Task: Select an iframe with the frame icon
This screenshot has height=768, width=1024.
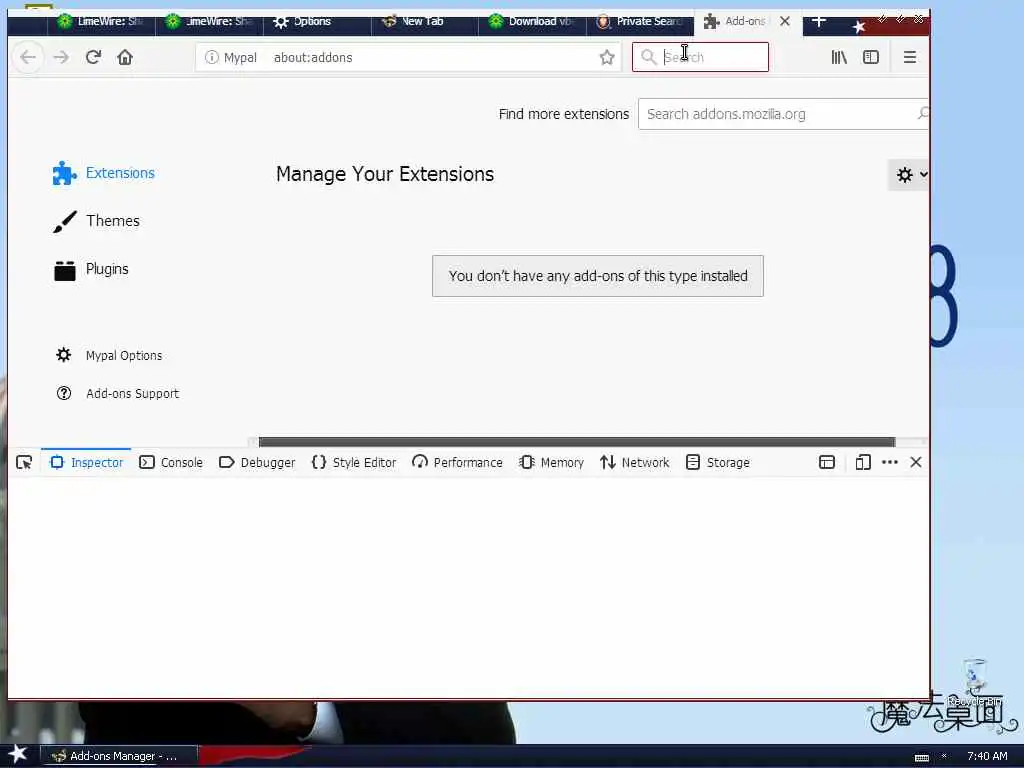Action: [827, 462]
